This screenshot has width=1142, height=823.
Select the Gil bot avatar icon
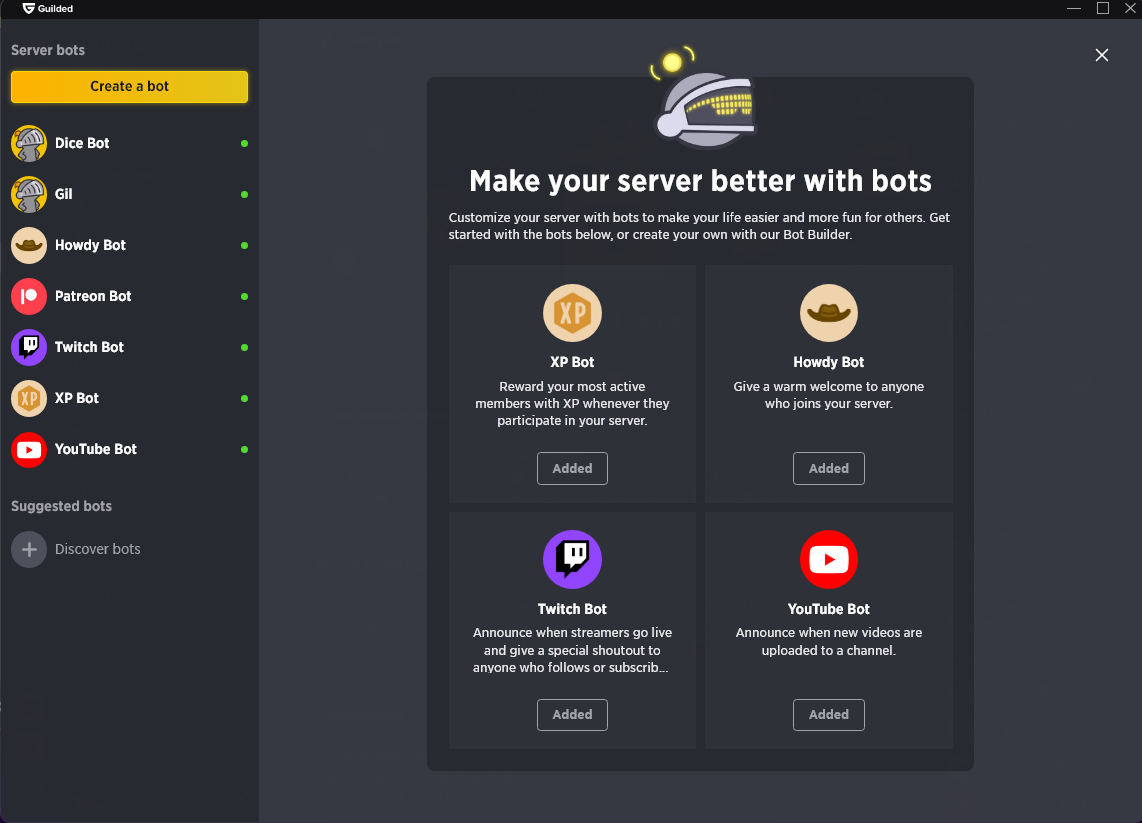(29, 194)
